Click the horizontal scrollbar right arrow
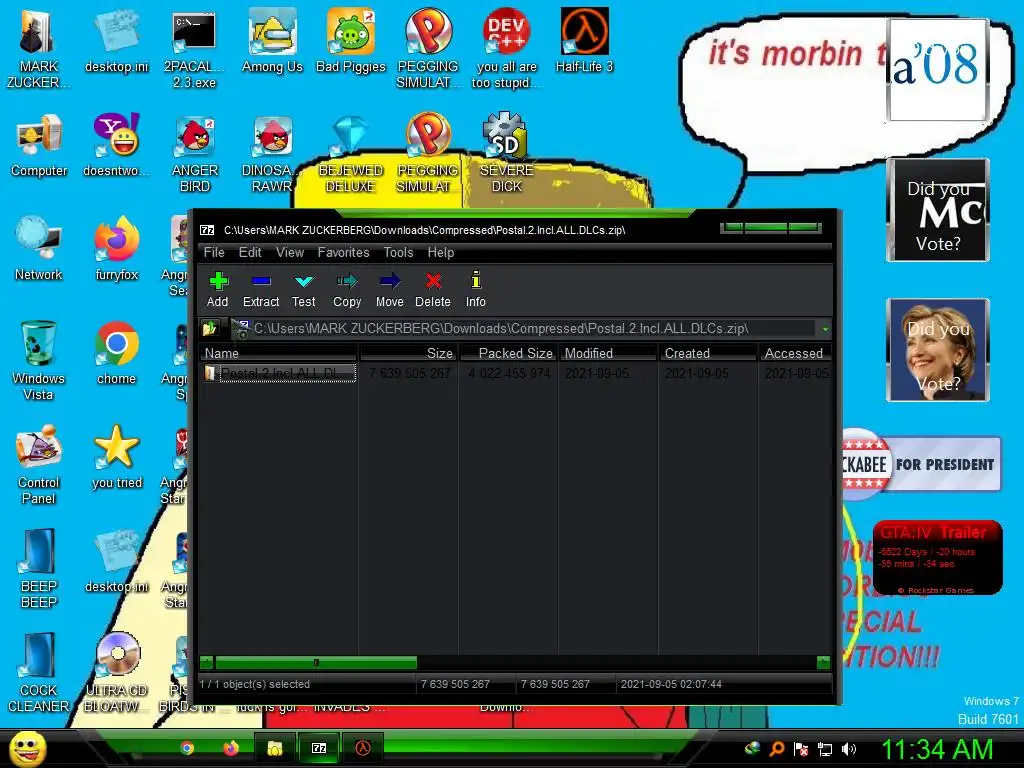 tap(824, 663)
